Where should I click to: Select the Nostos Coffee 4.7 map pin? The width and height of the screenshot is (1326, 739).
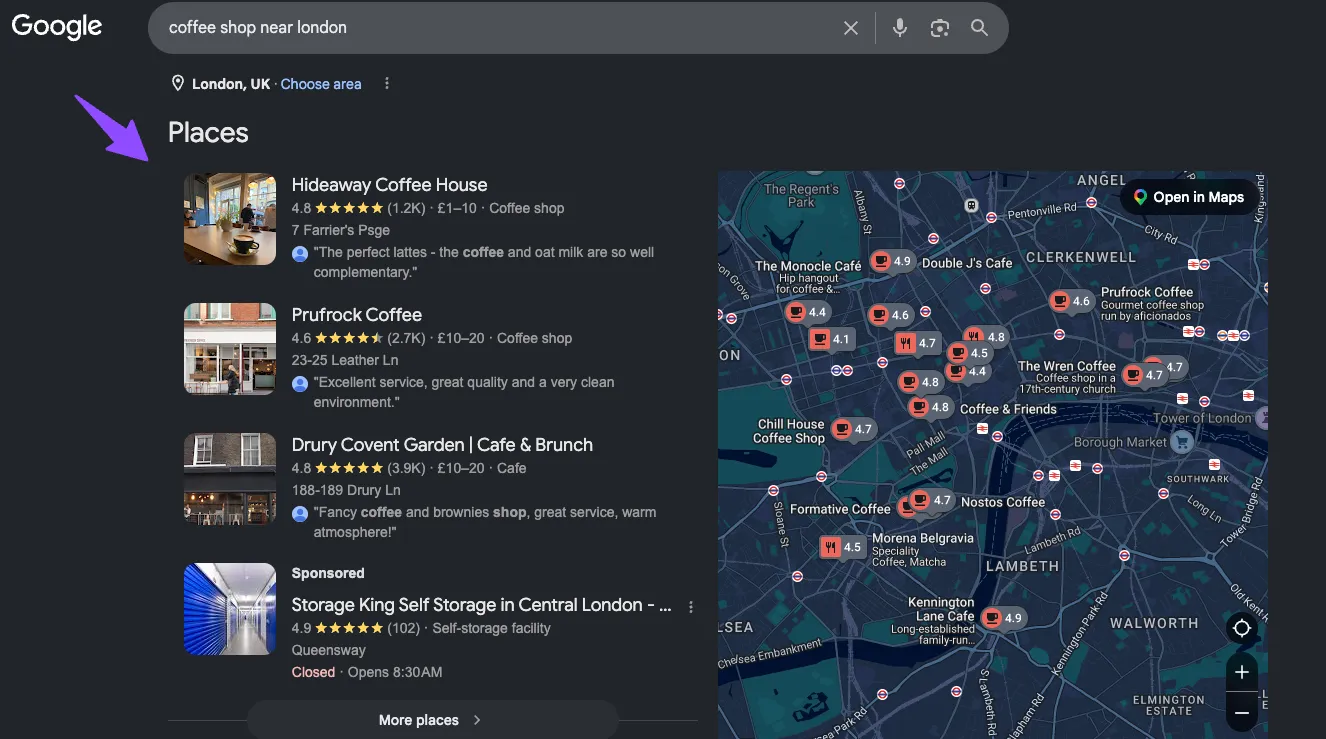[x=933, y=501]
